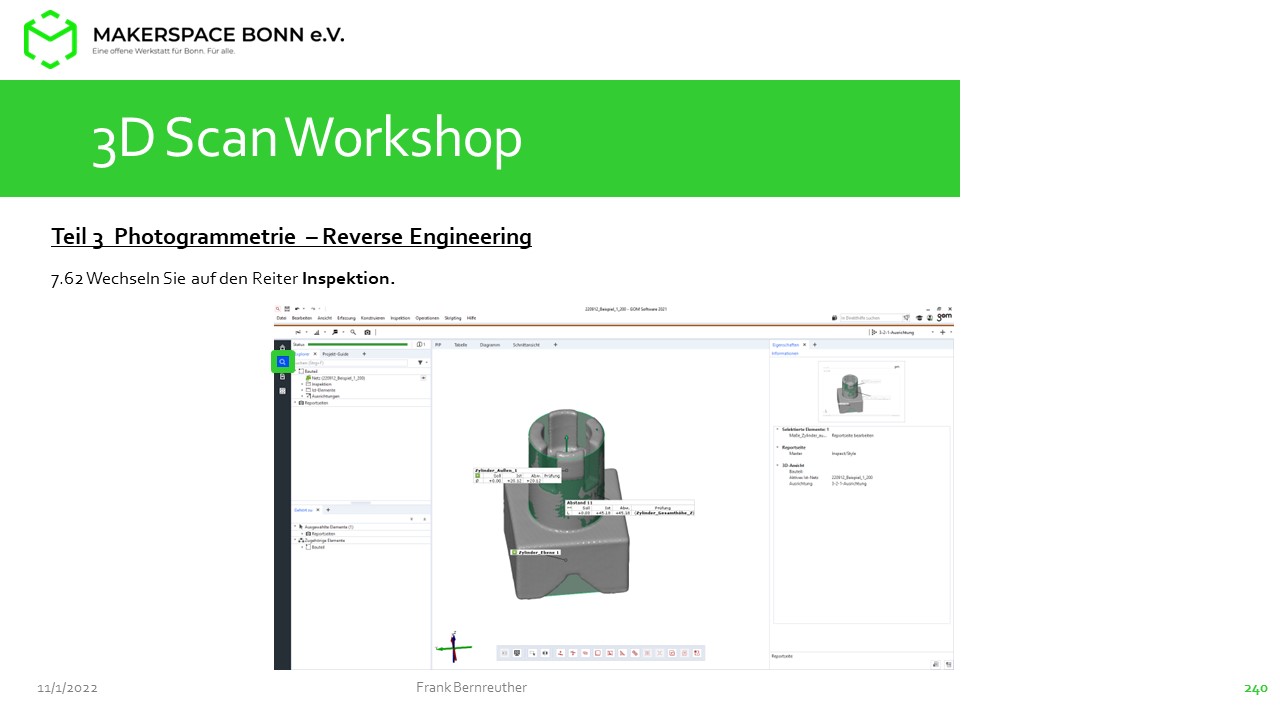Viewport: 1280px width, 720px height.
Task: Collapse the 3D-Ansicht properties section
Action: (777, 465)
